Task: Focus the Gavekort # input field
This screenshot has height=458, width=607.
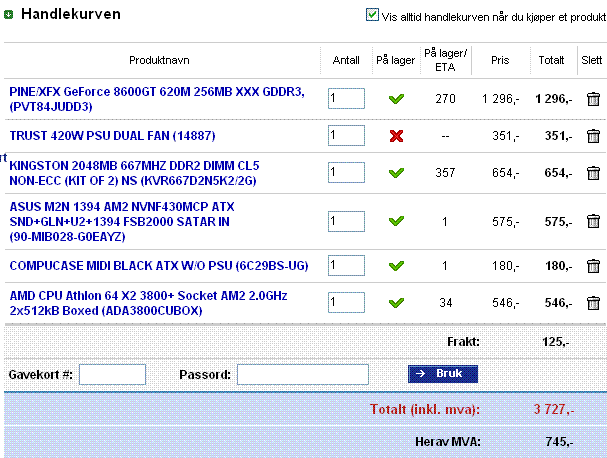Action: [112, 374]
